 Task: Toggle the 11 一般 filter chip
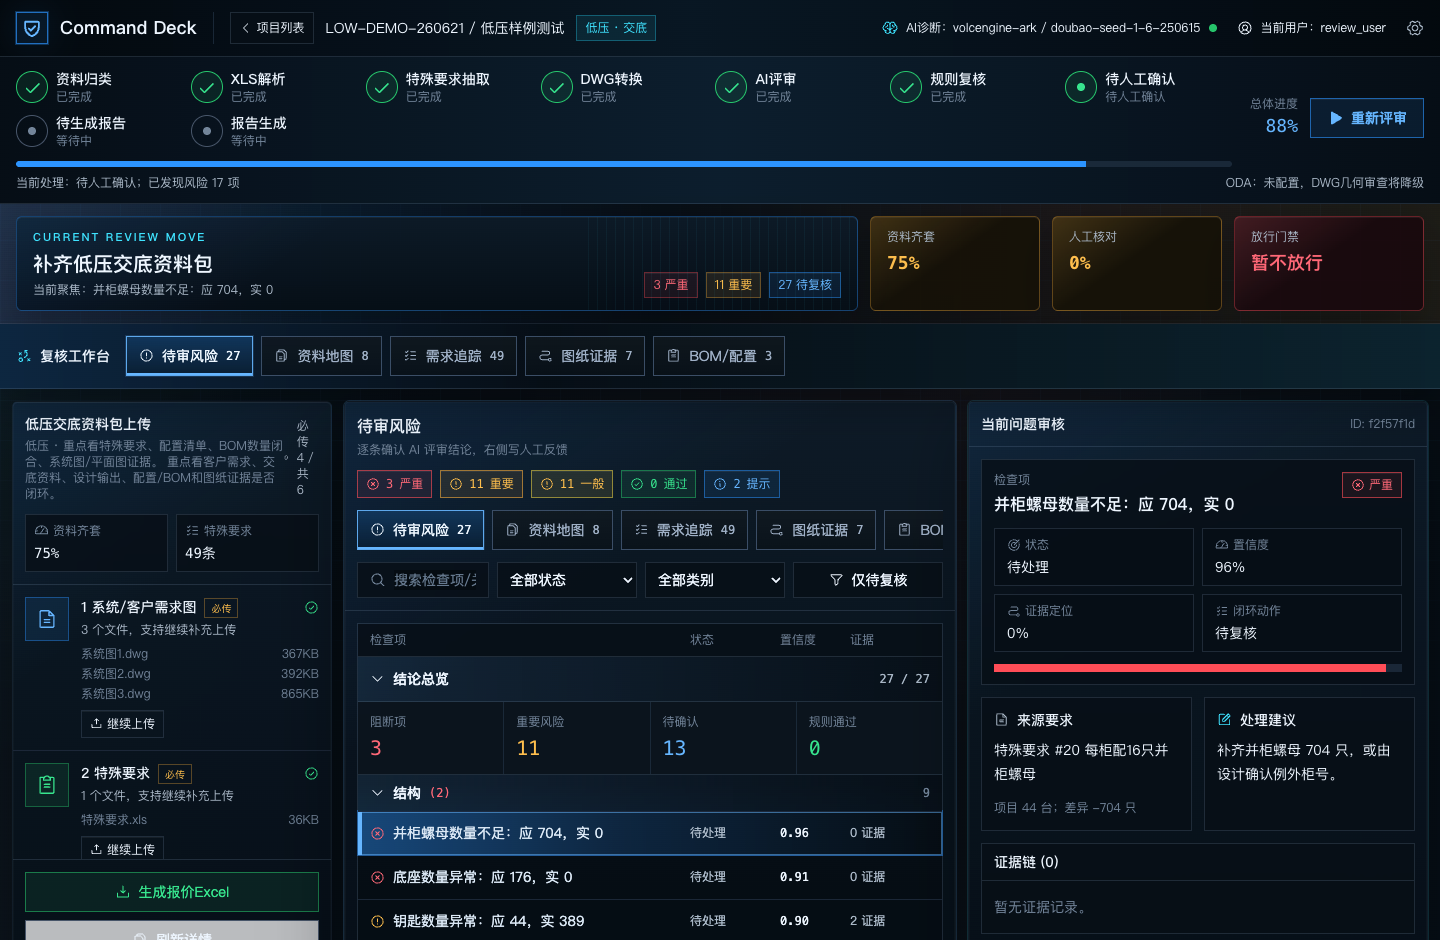[x=572, y=484]
